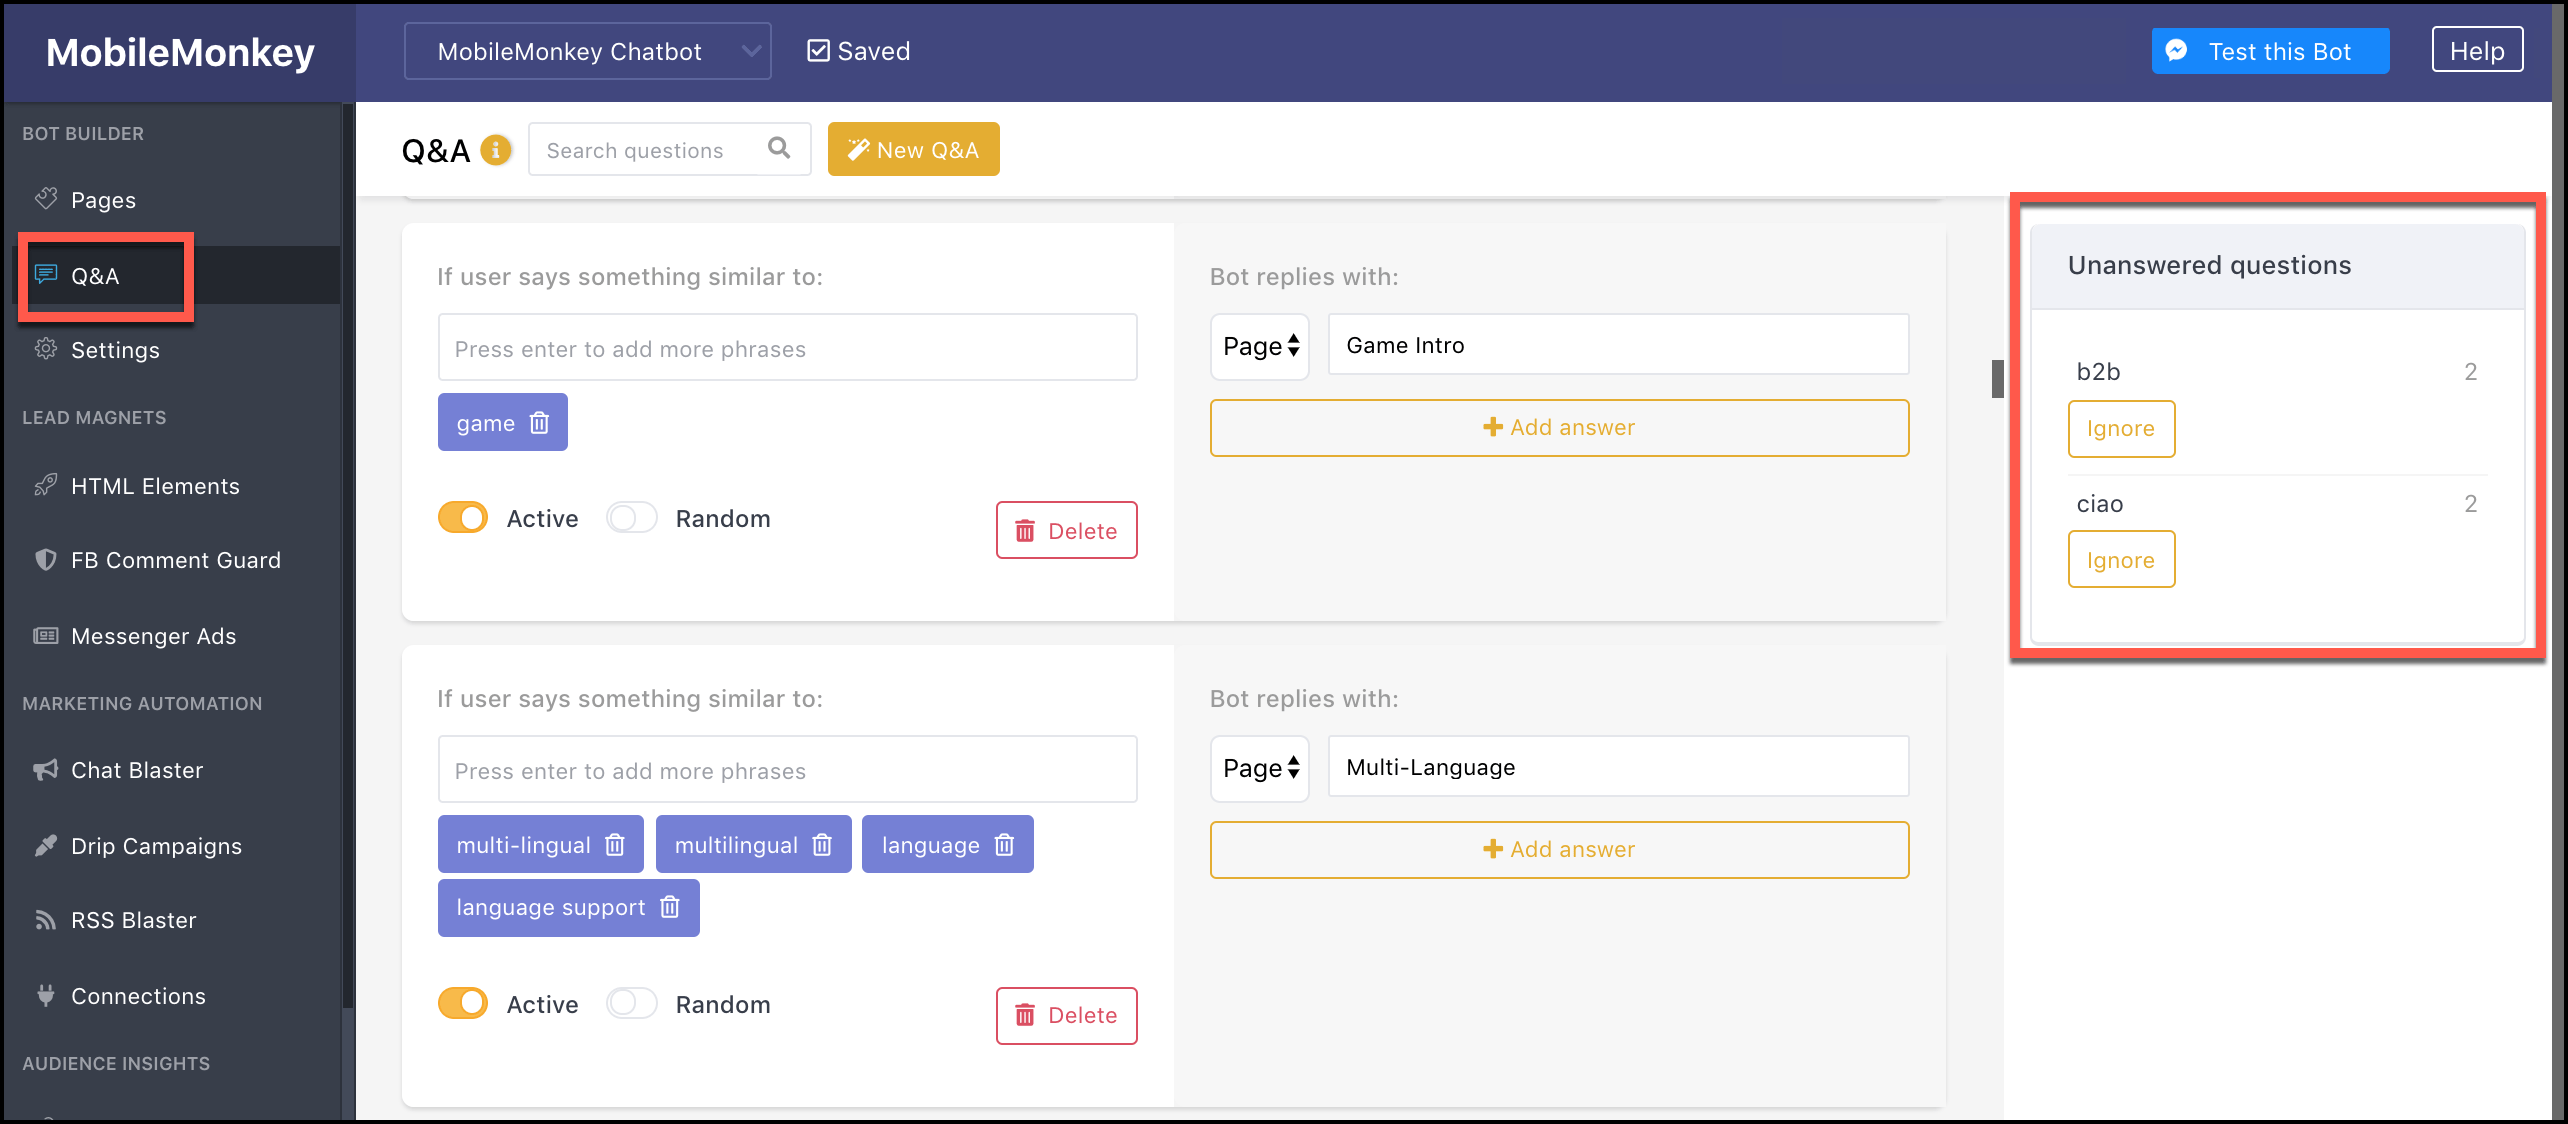Click the Q&A list scrollbar handle
The height and width of the screenshot is (1124, 2568).
point(1997,379)
